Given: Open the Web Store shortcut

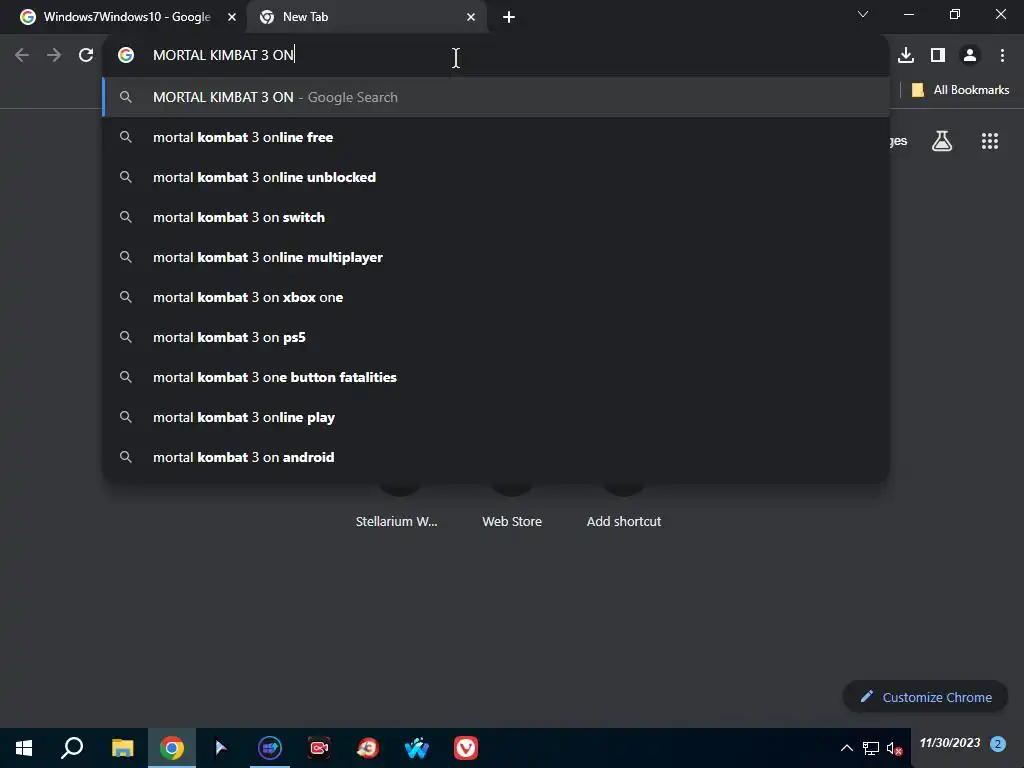Looking at the screenshot, I should pyautogui.click(x=512, y=521).
